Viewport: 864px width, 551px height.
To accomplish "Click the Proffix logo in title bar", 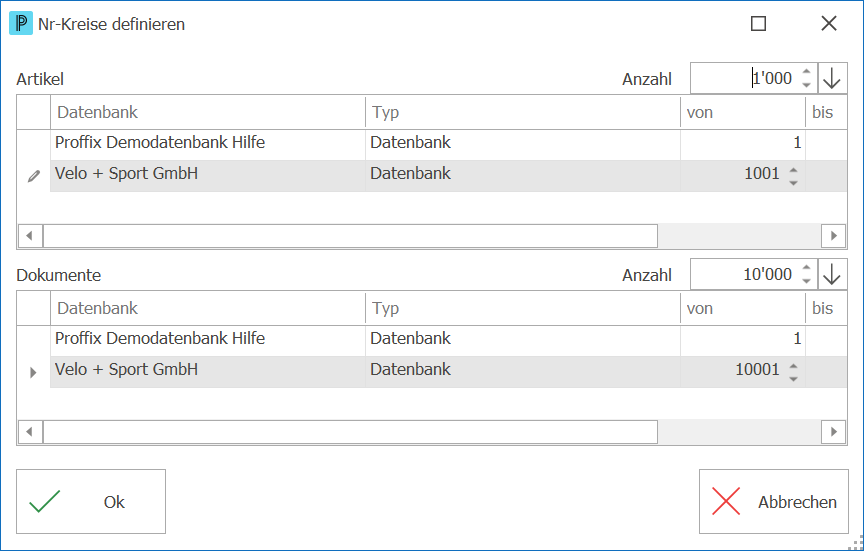I will pyautogui.click(x=21, y=24).
